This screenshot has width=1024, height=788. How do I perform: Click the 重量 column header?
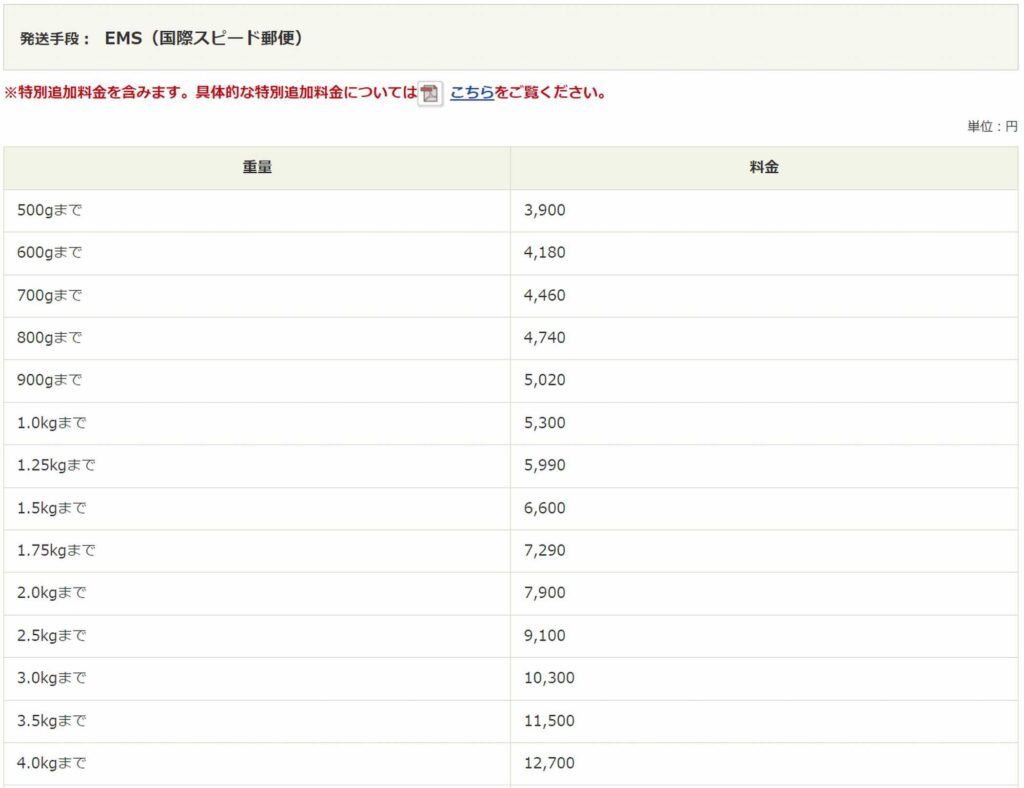[x=257, y=168]
